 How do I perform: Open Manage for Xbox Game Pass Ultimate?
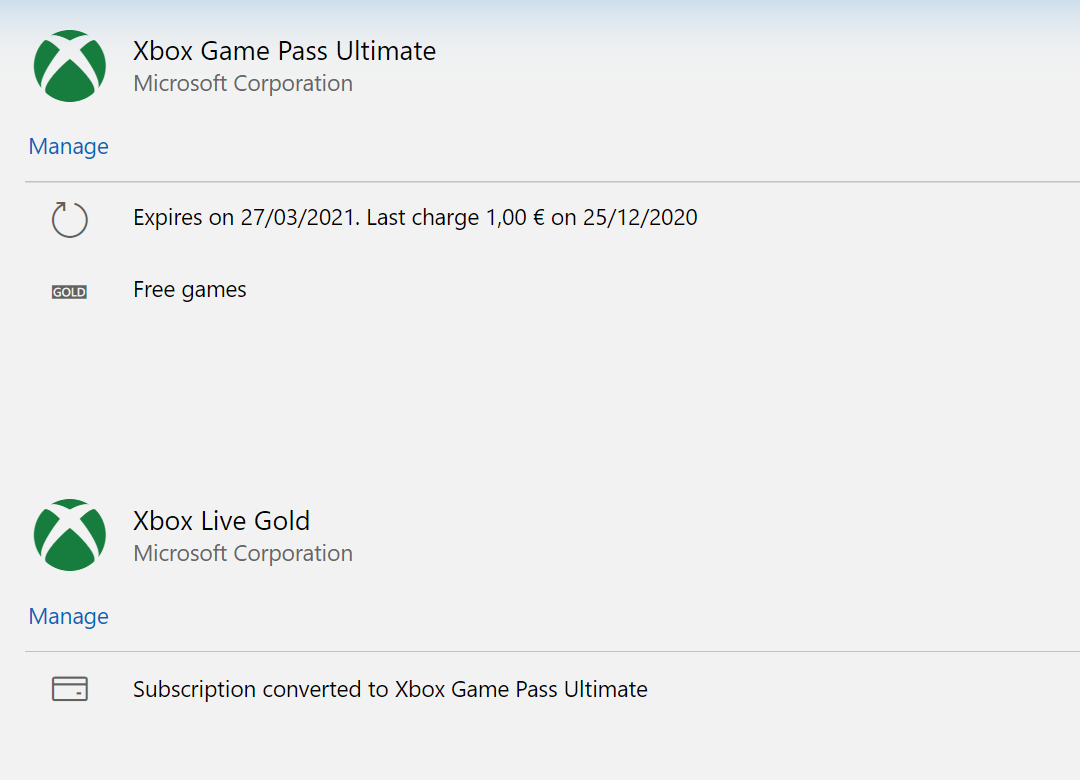coord(68,147)
